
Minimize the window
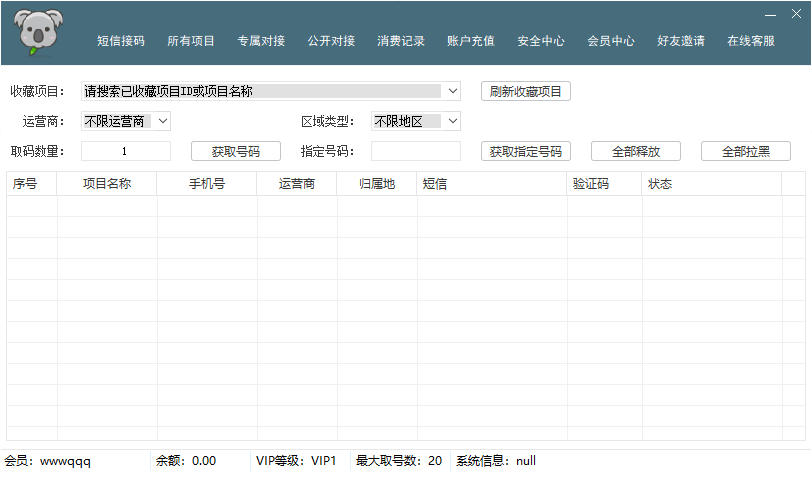[x=770, y=14]
